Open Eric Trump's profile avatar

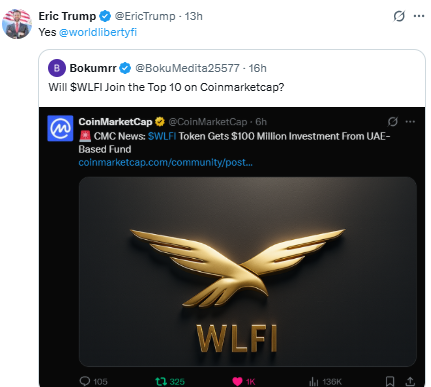point(17,24)
